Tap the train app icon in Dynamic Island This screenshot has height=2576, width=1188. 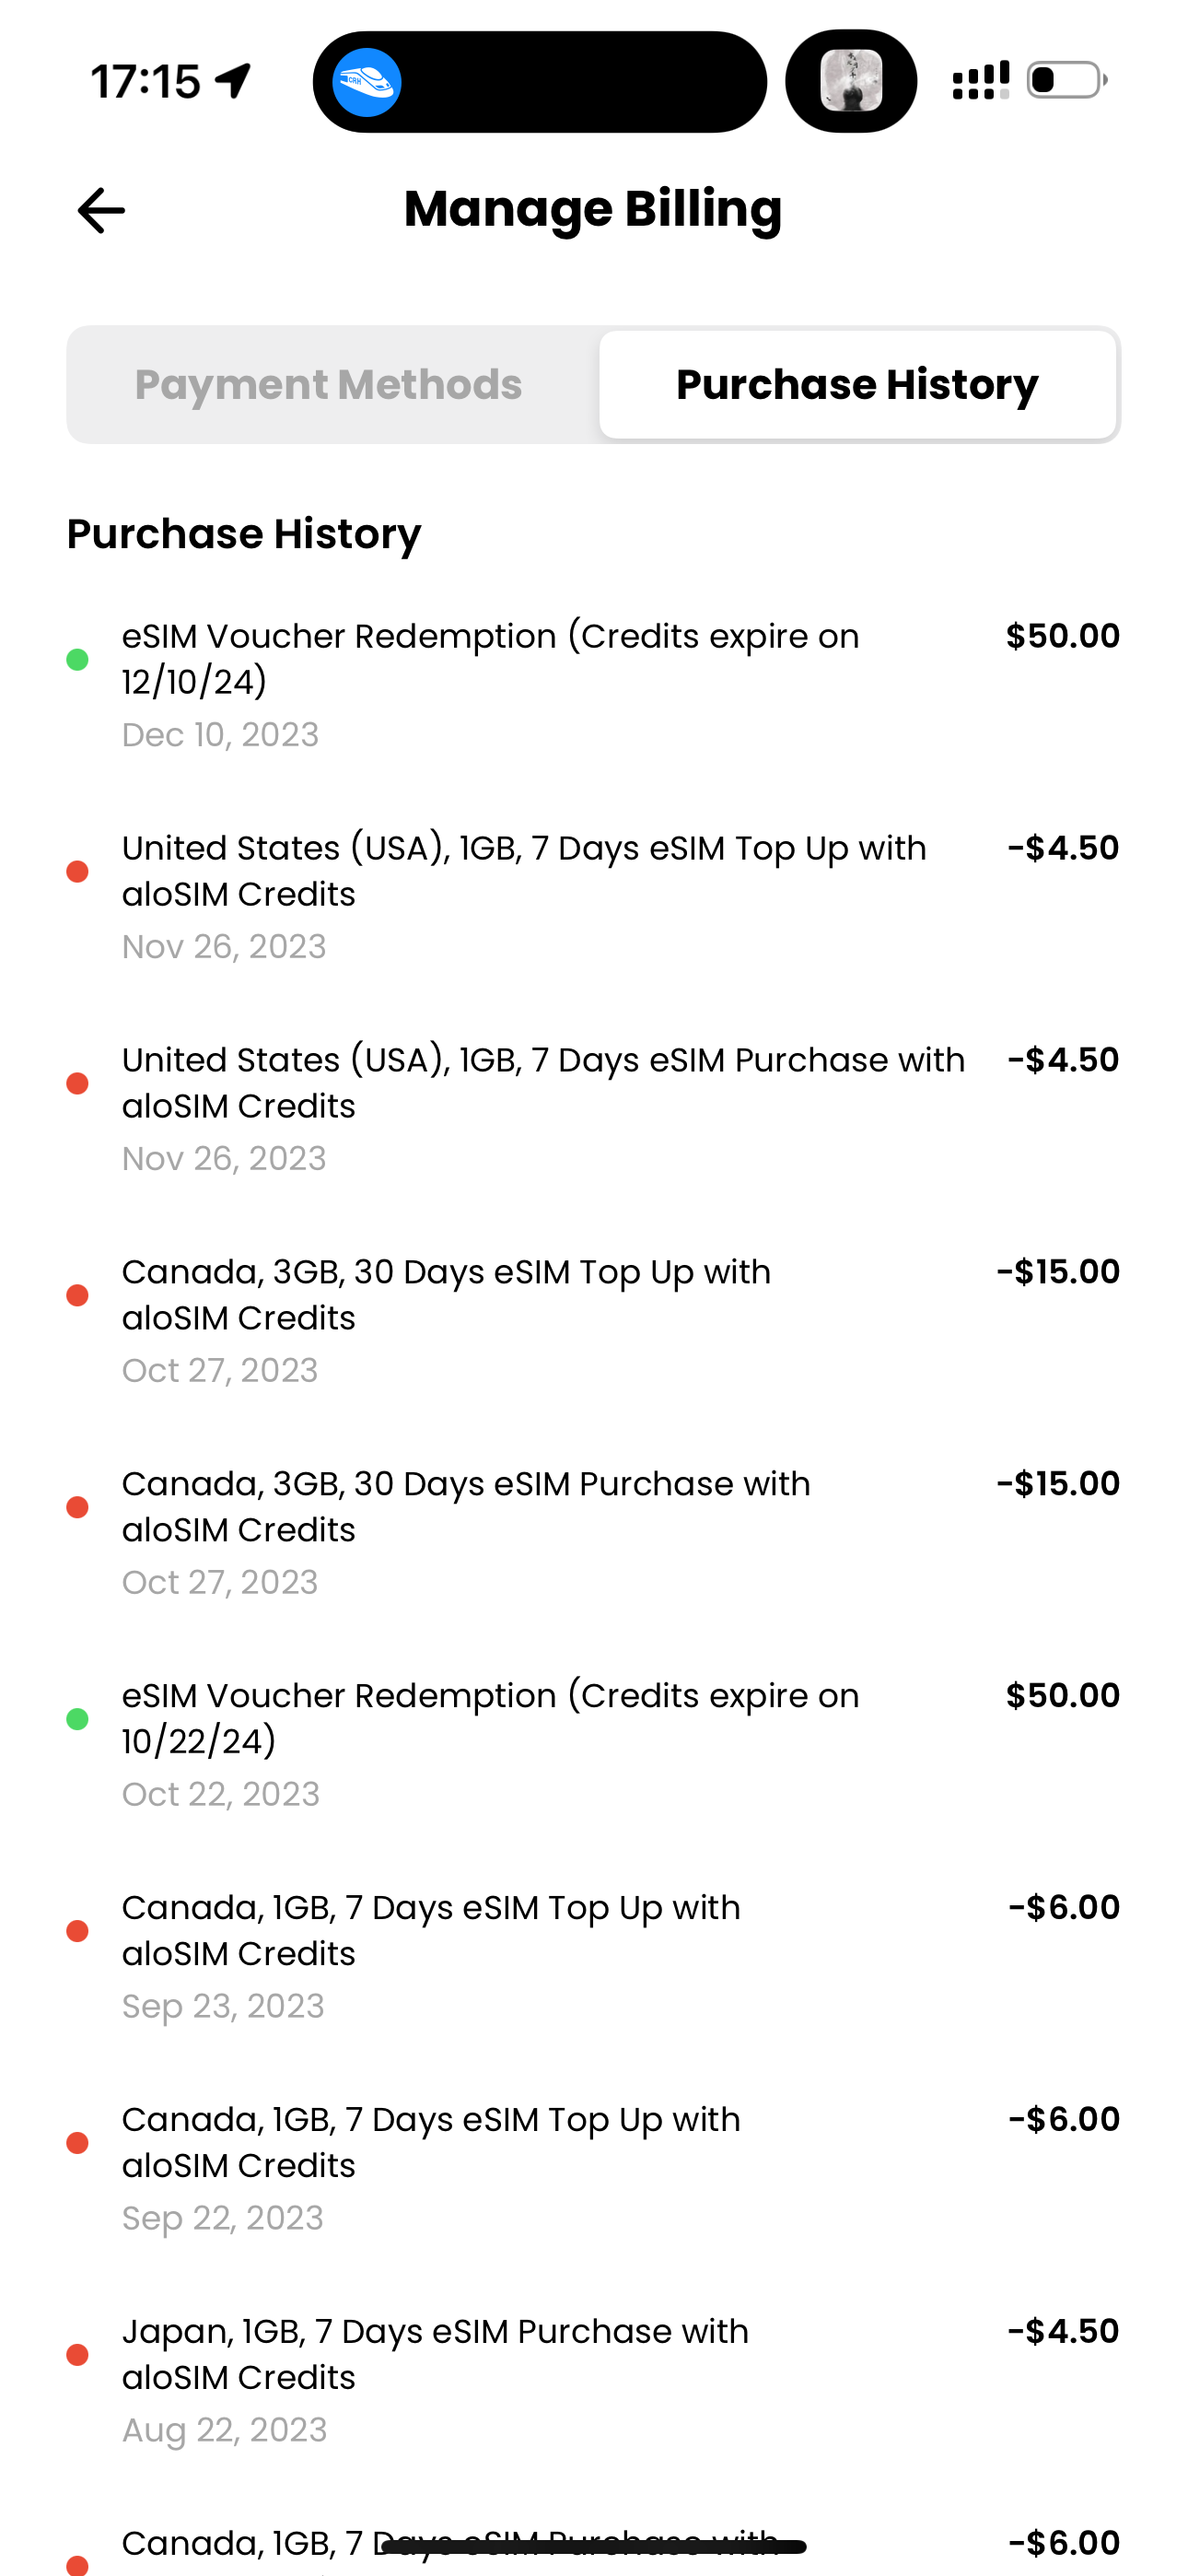click(x=367, y=82)
